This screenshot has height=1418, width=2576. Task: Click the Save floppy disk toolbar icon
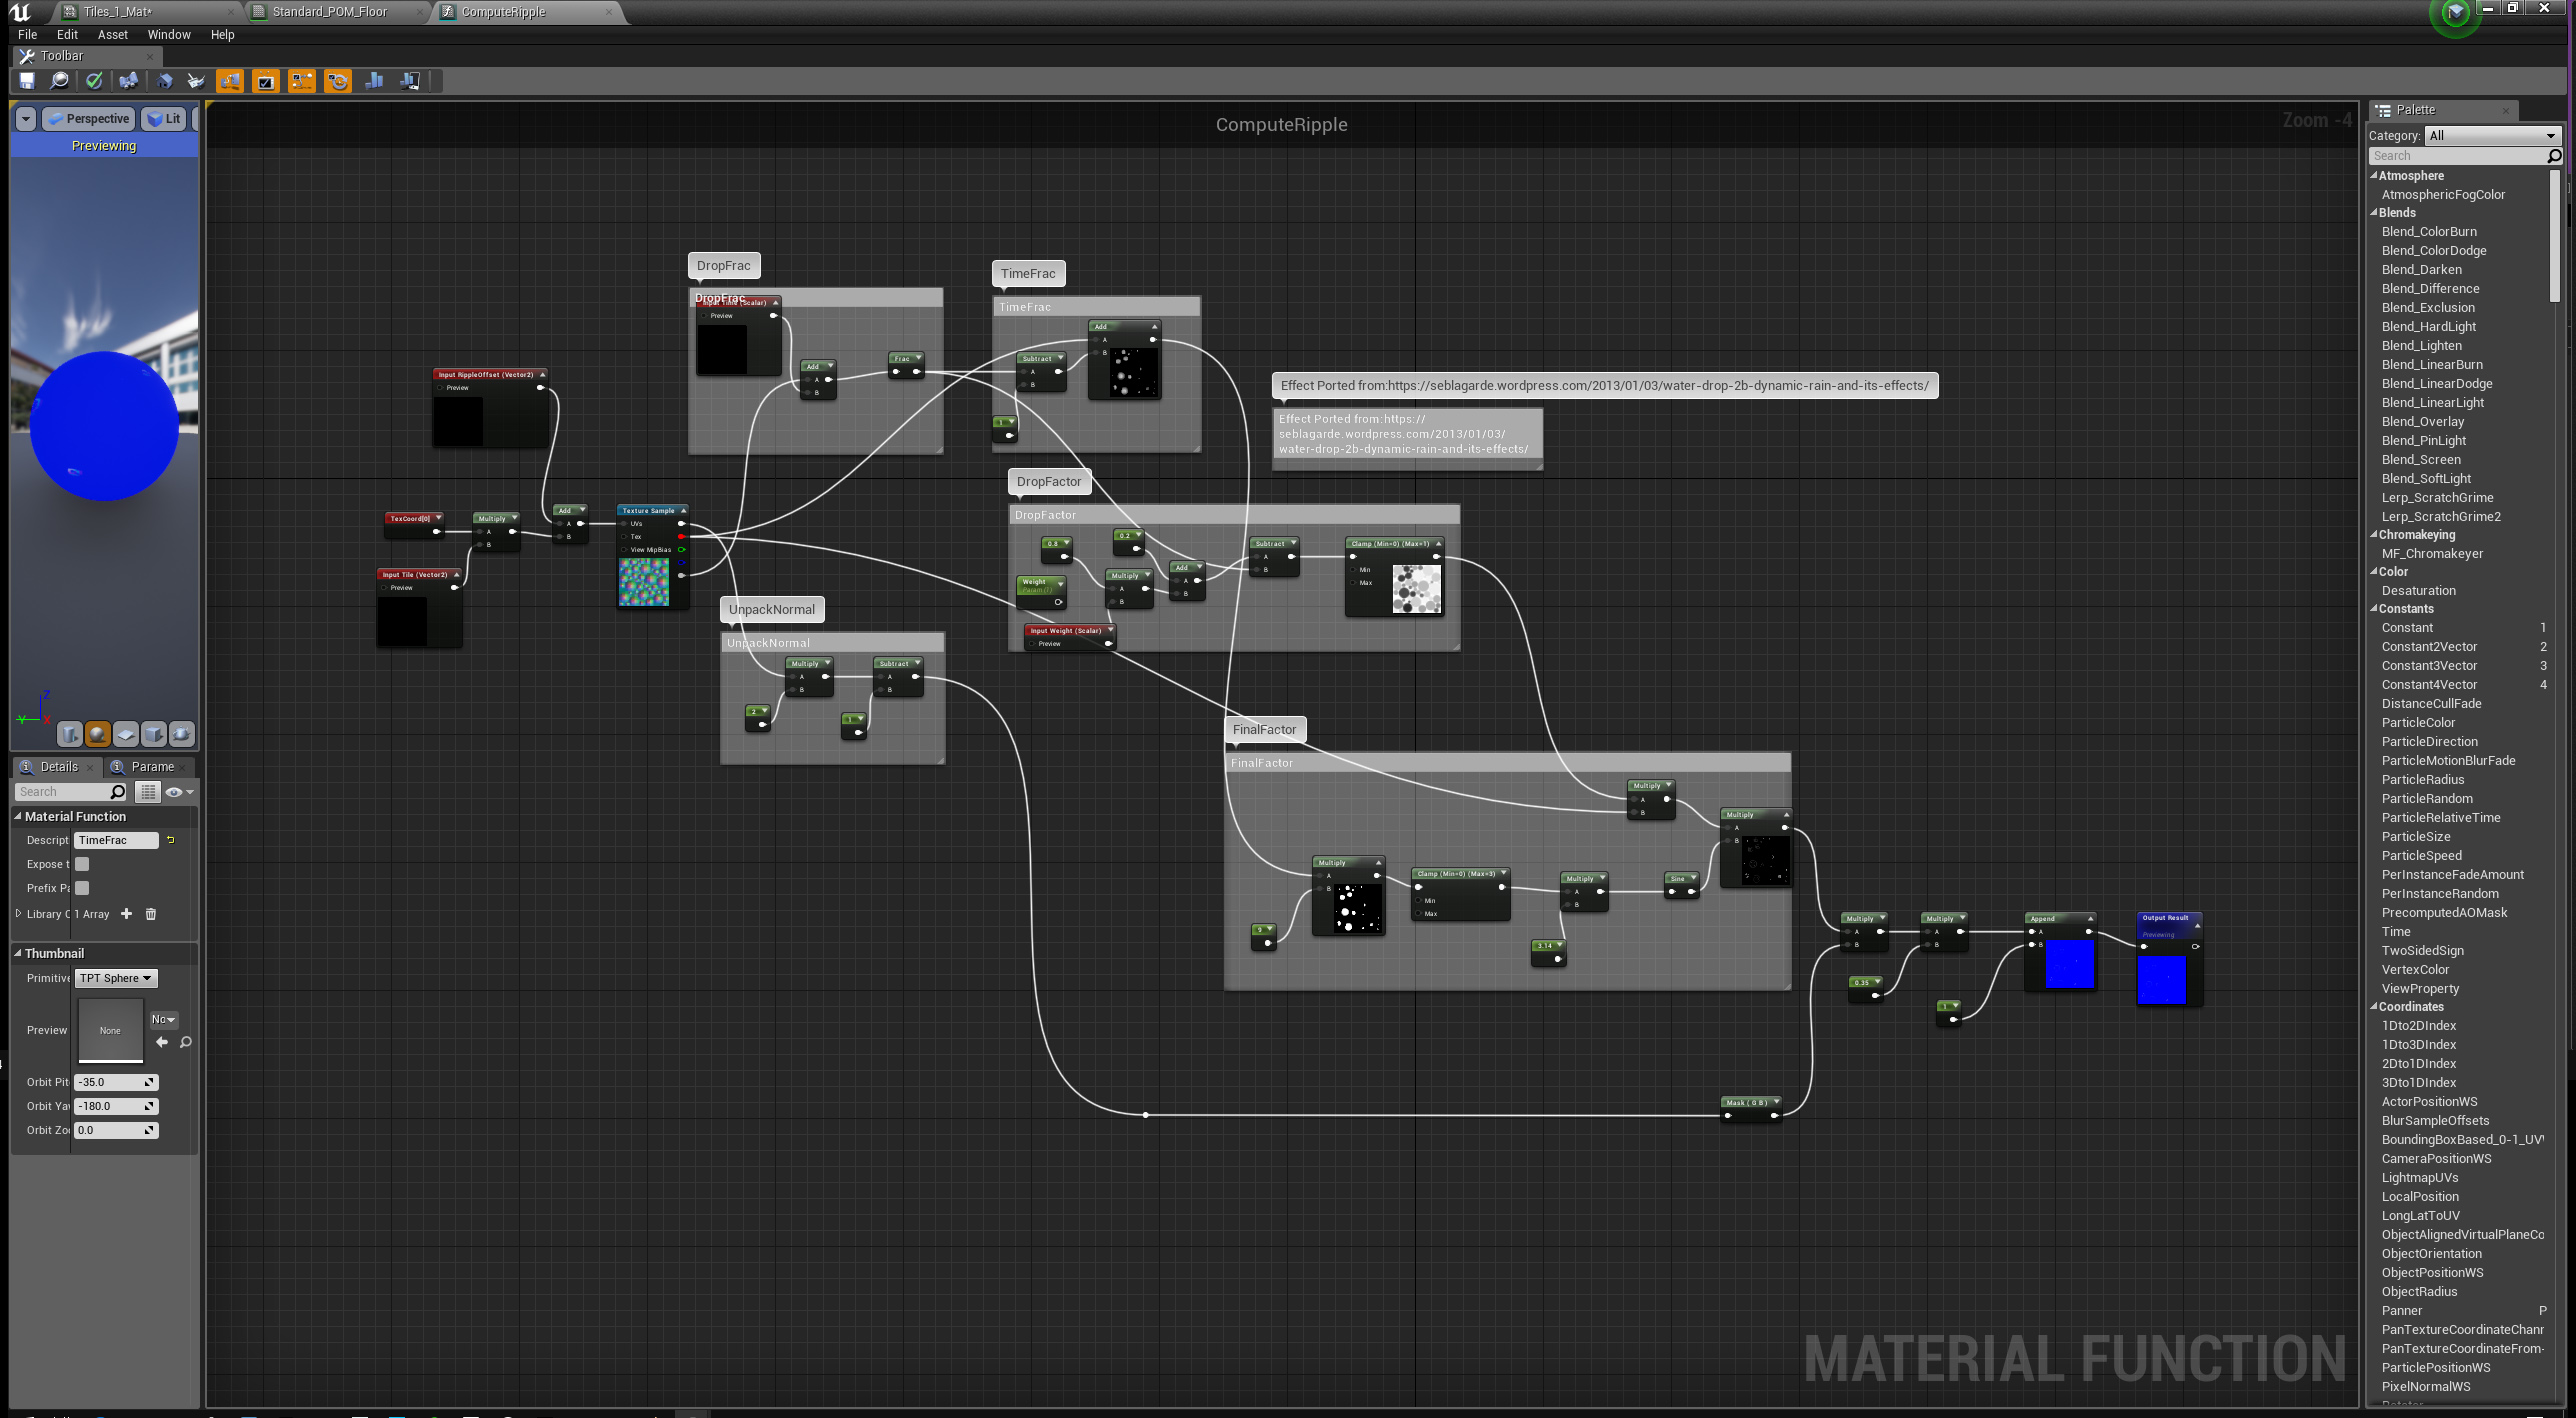coord(27,81)
